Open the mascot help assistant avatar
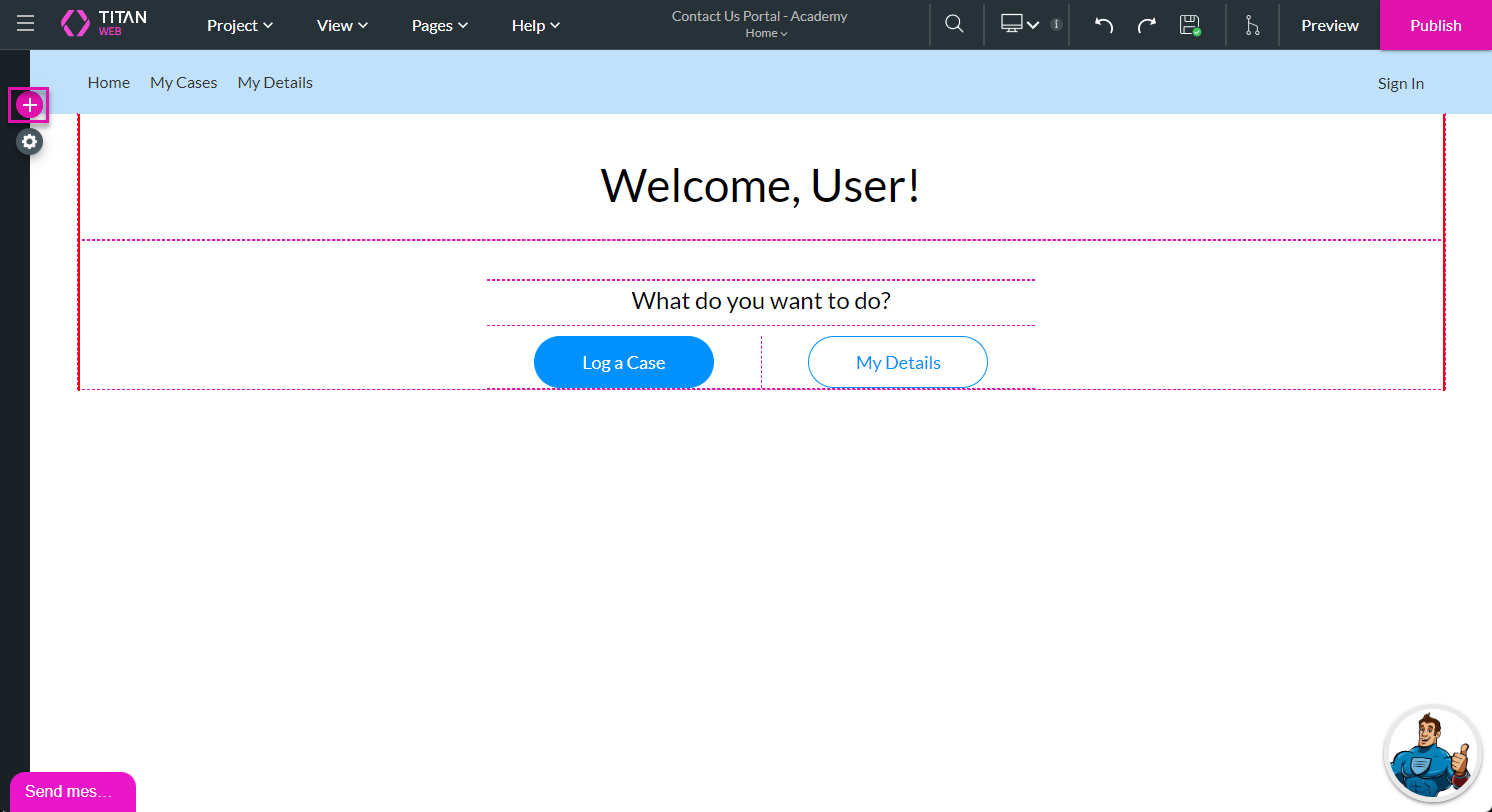This screenshot has width=1492, height=812. [1433, 755]
